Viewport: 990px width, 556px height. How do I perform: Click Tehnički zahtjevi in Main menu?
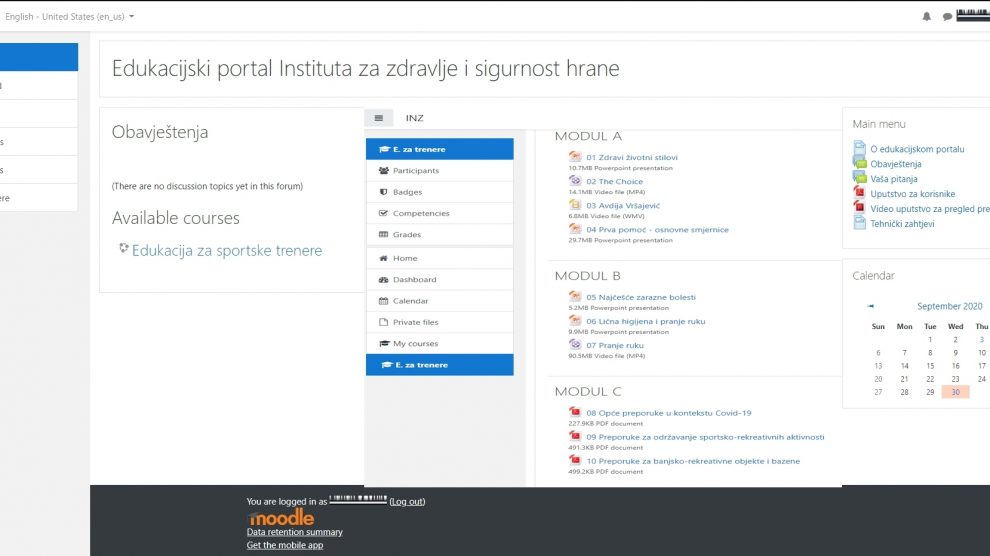click(x=902, y=224)
